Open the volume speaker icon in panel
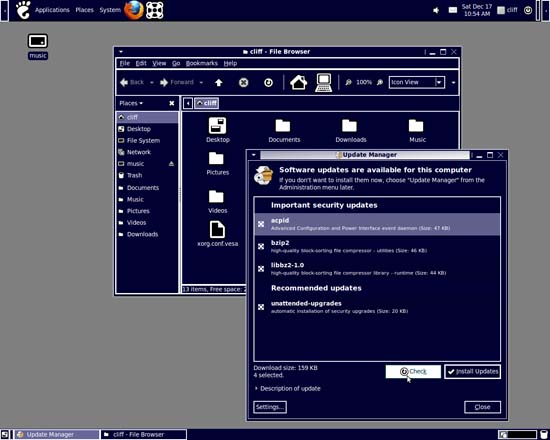 [x=436, y=11]
